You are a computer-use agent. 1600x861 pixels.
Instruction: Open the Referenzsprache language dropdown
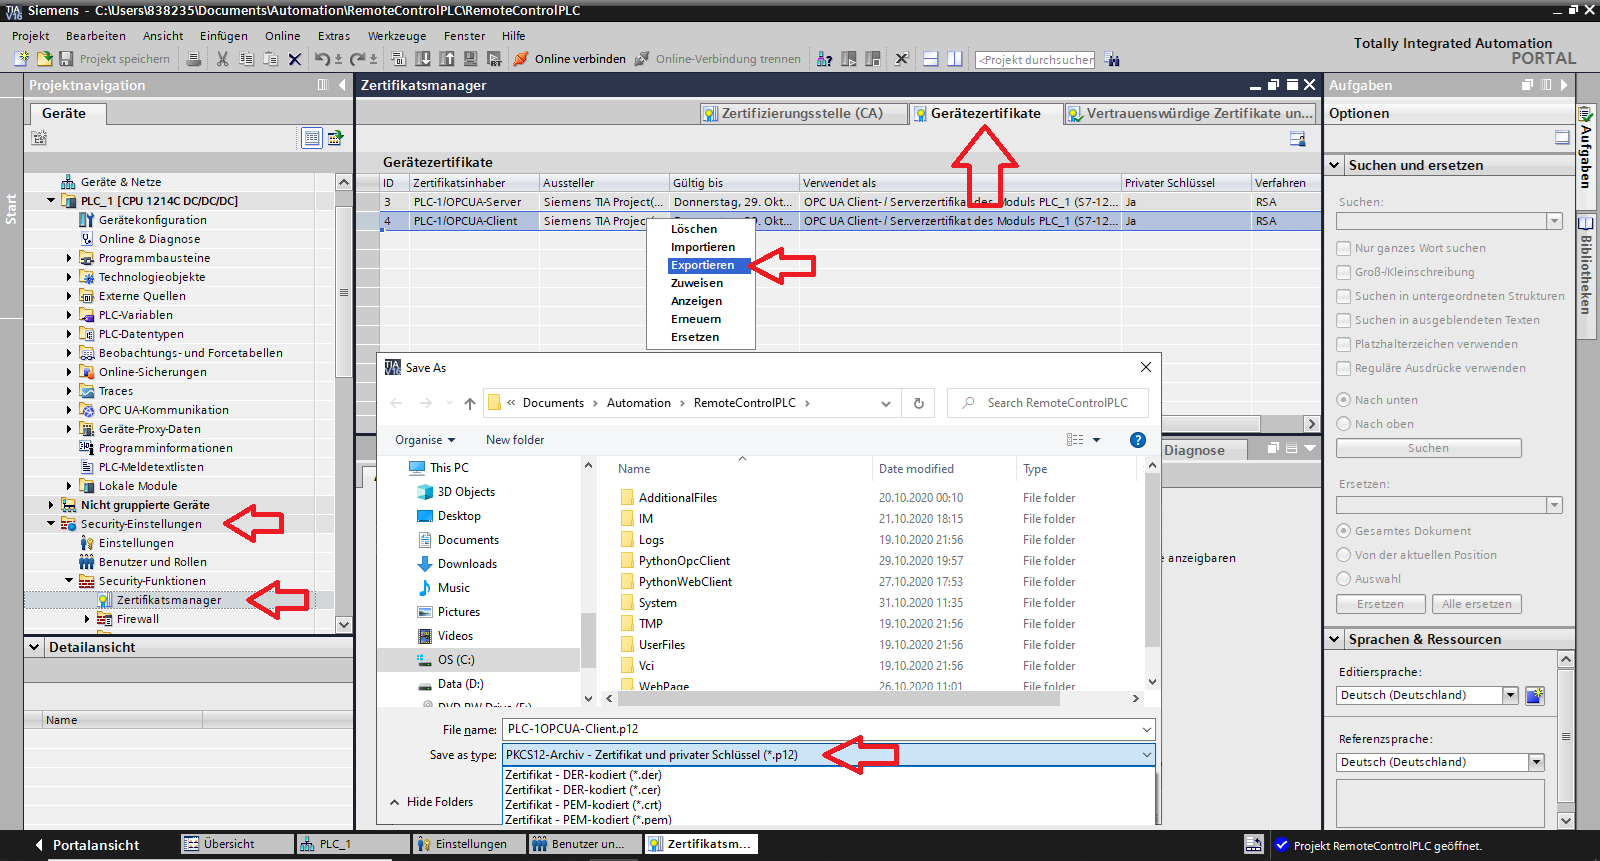1536,762
